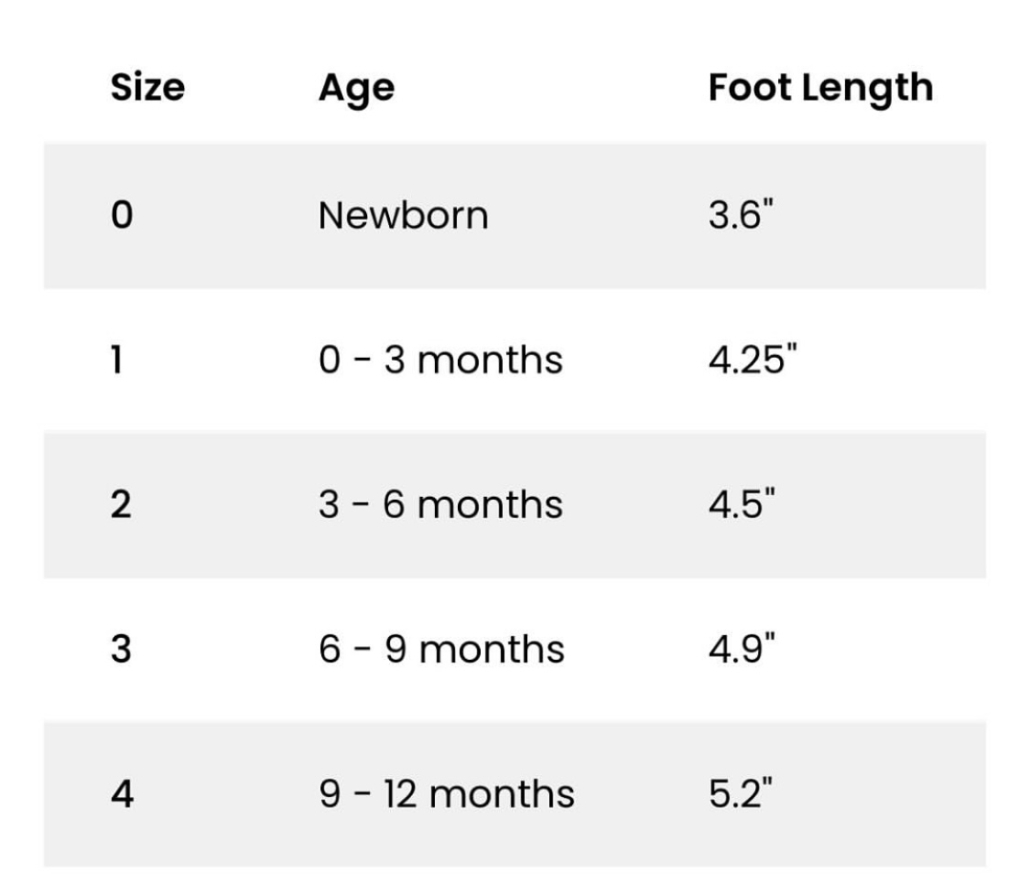Image resolution: width=1030 pixels, height=894 pixels.
Task: Click the 4.25" foot length value
Action: click(753, 359)
